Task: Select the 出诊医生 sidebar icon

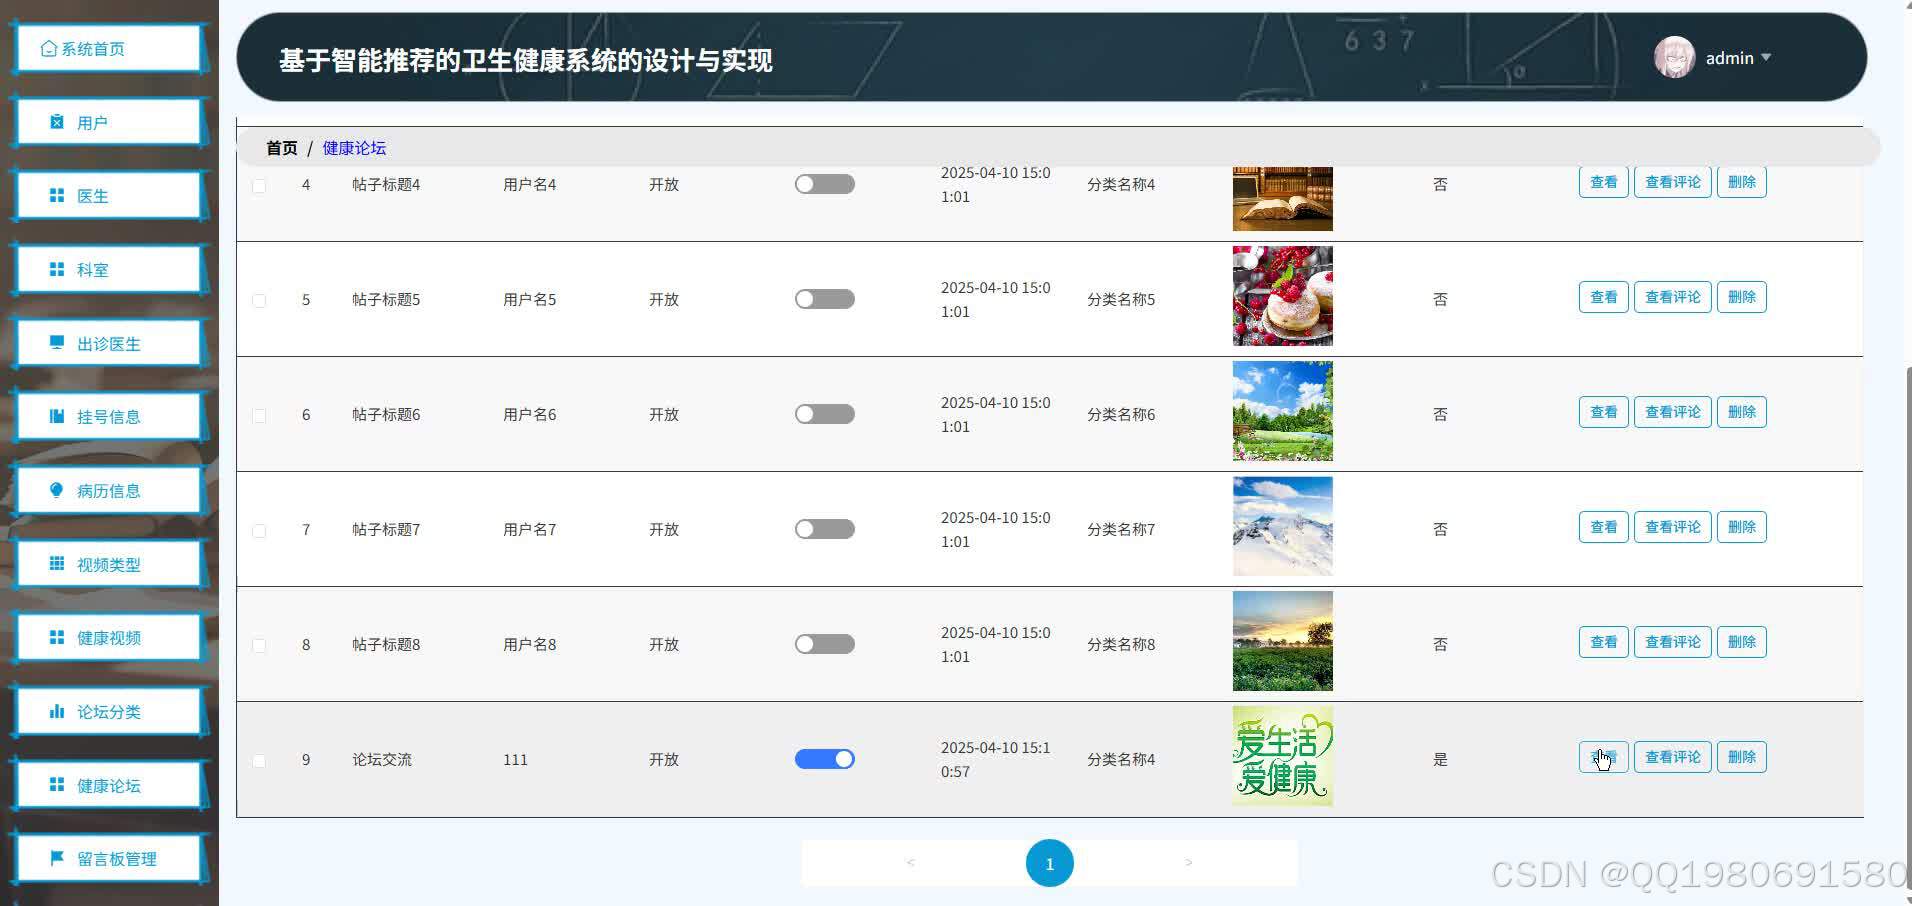Action: [55, 343]
